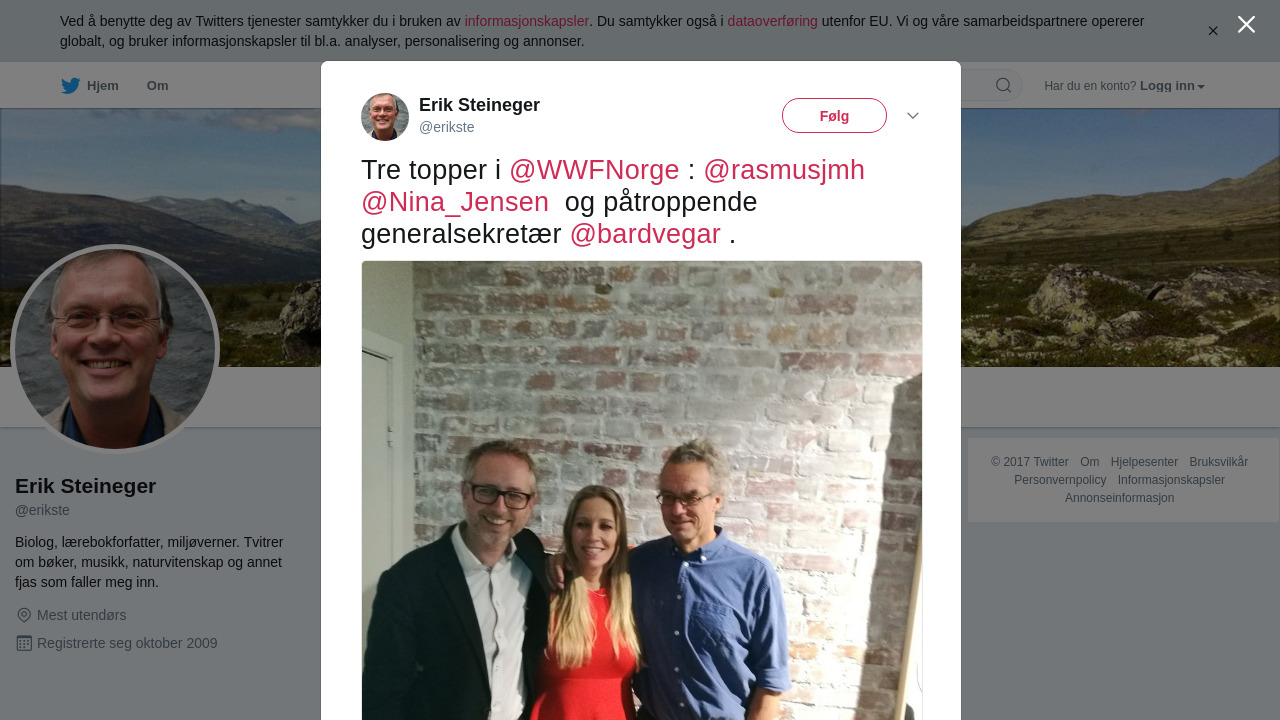Dismiss the cookie notice small X
The image size is (1280, 720).
click(1213, 31)
